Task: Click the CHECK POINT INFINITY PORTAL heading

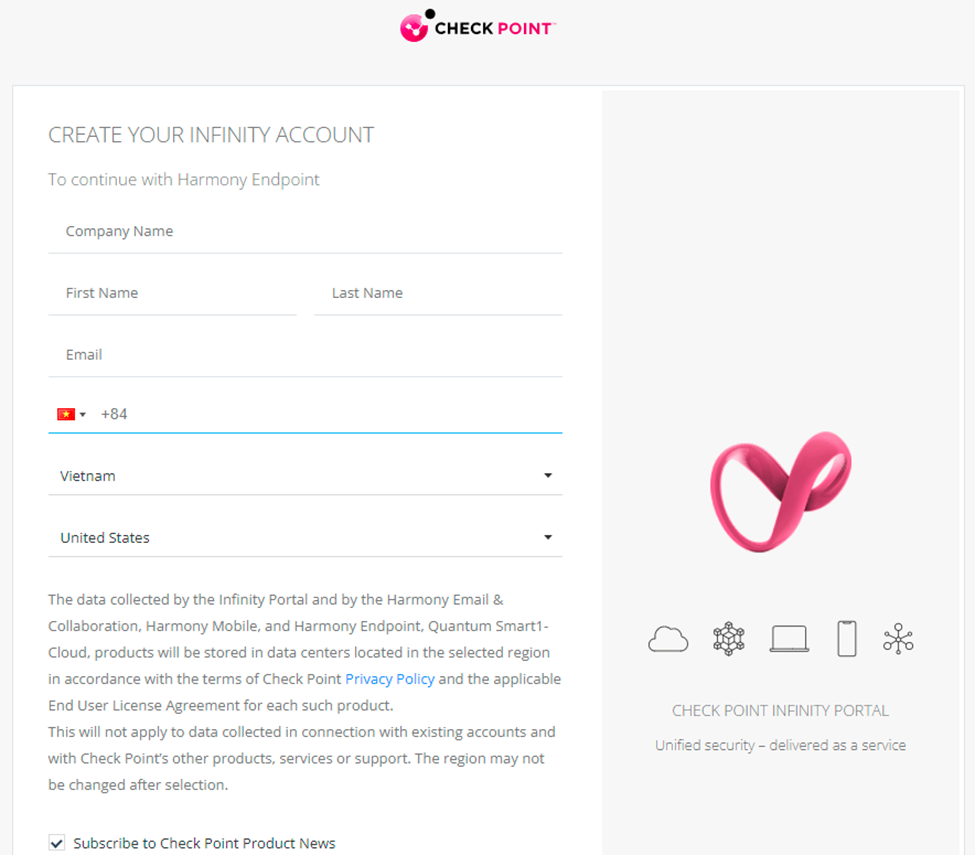Action: click(x=780, y=711)
